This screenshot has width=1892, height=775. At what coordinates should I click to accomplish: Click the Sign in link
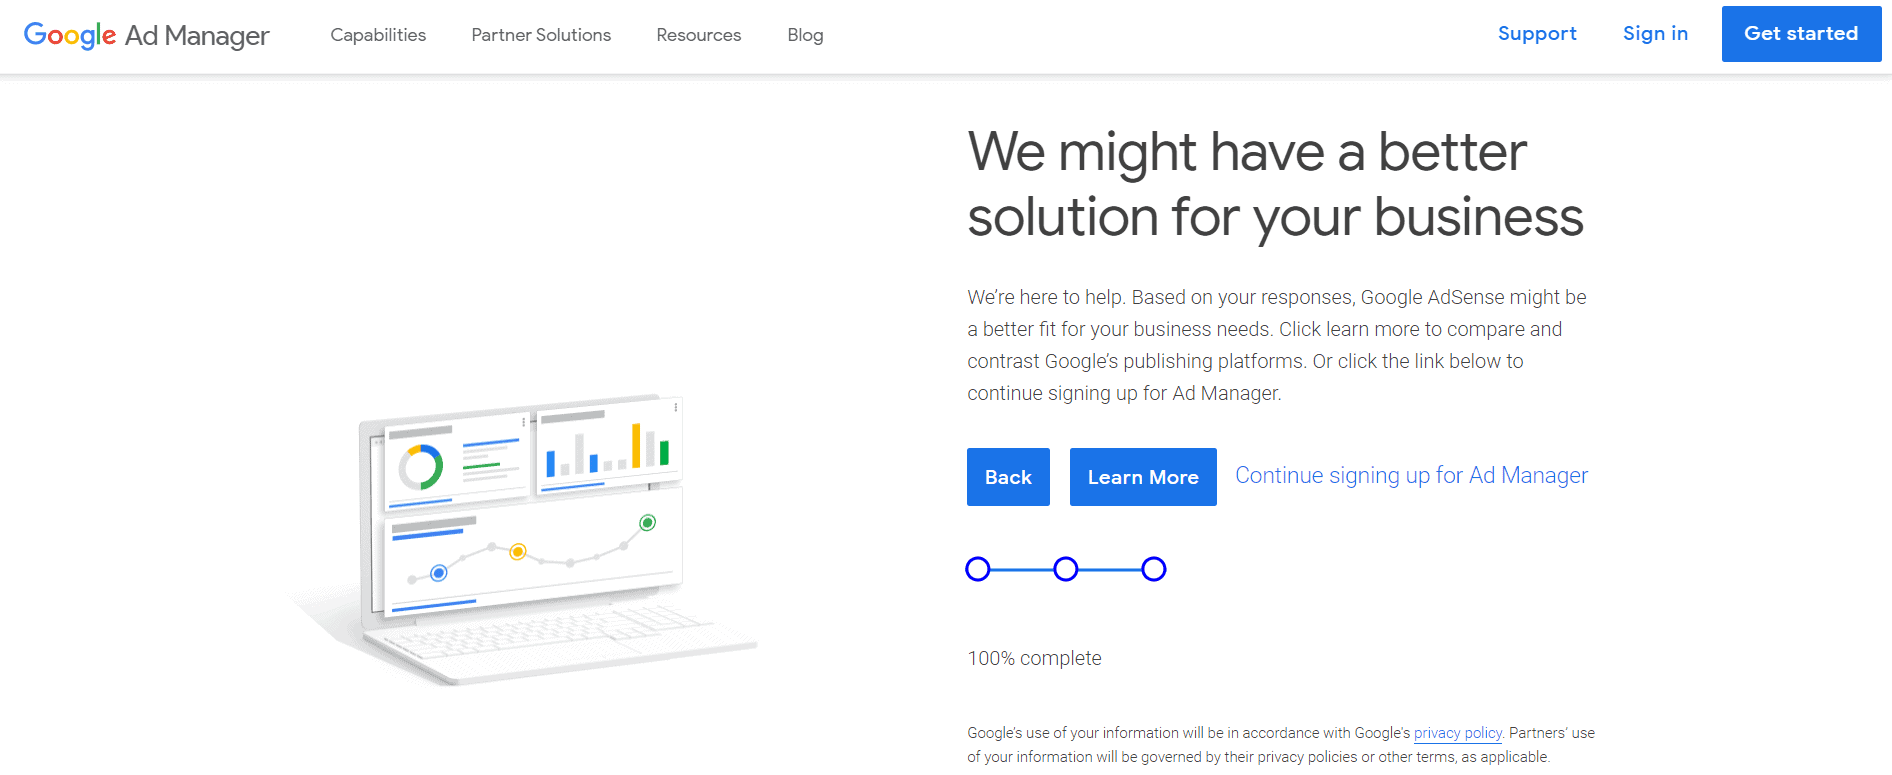[x=1655, y=33]
